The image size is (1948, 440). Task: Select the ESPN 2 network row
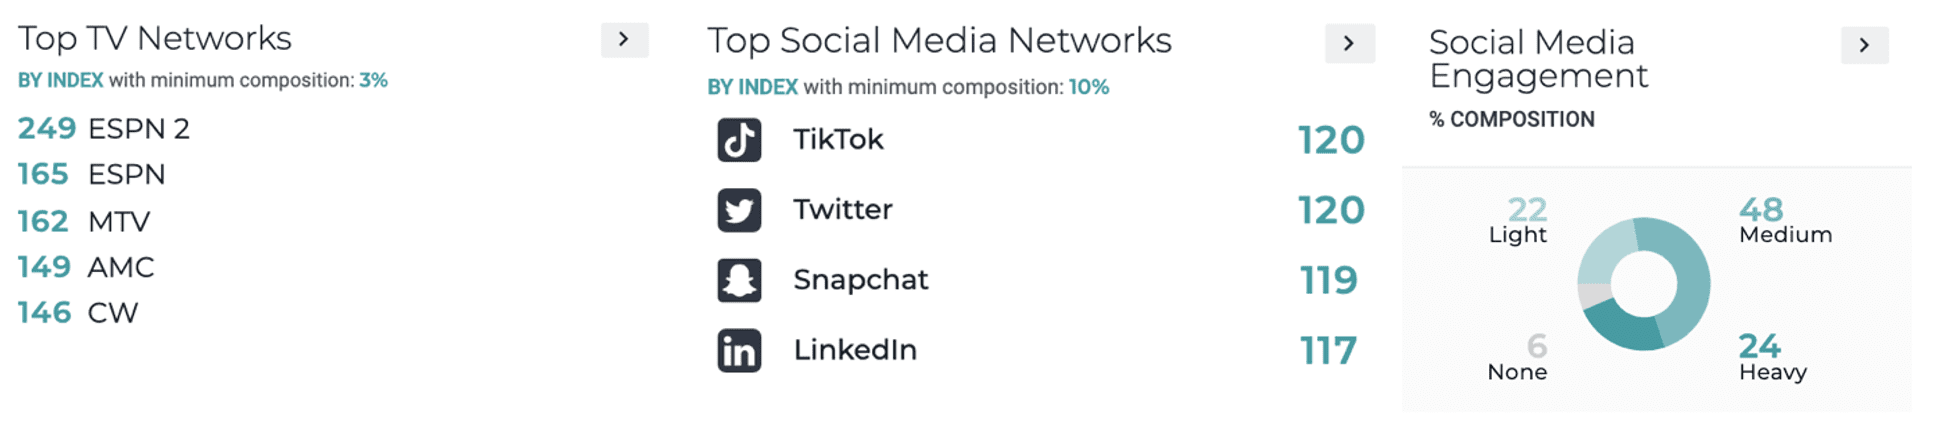104,129
